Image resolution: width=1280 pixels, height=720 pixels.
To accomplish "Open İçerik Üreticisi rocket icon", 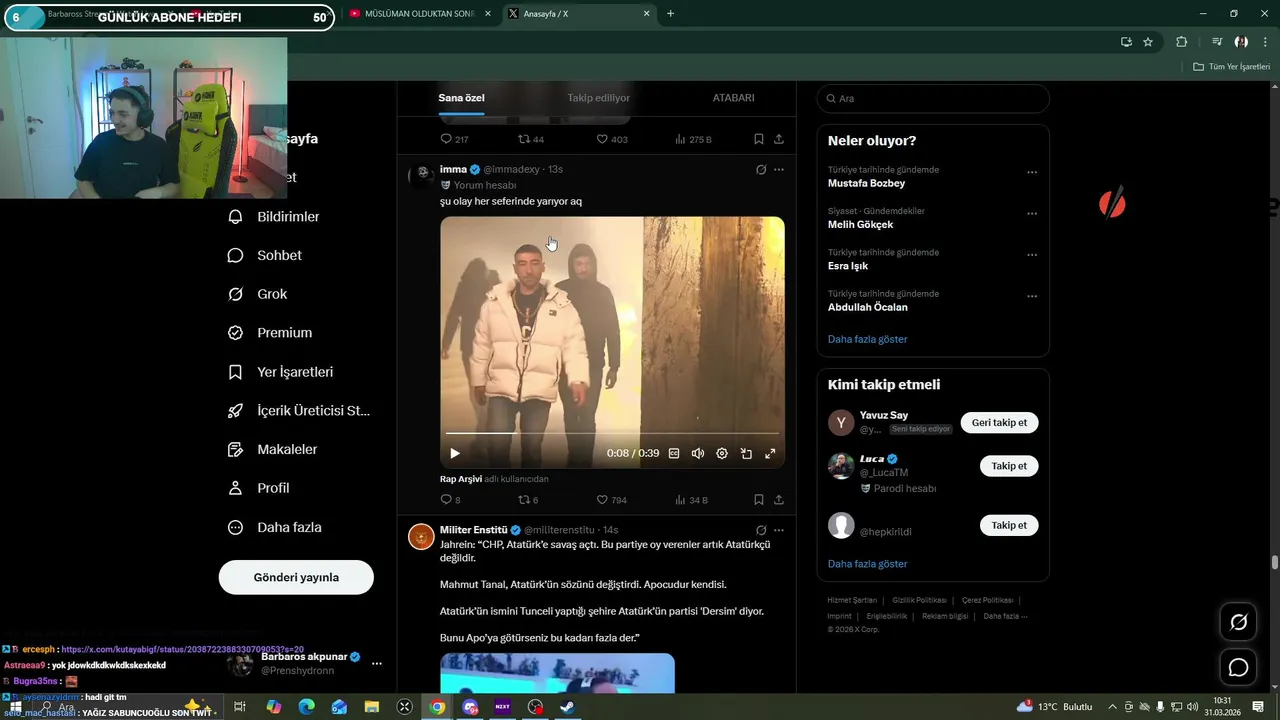I will (x=235, y=411).
